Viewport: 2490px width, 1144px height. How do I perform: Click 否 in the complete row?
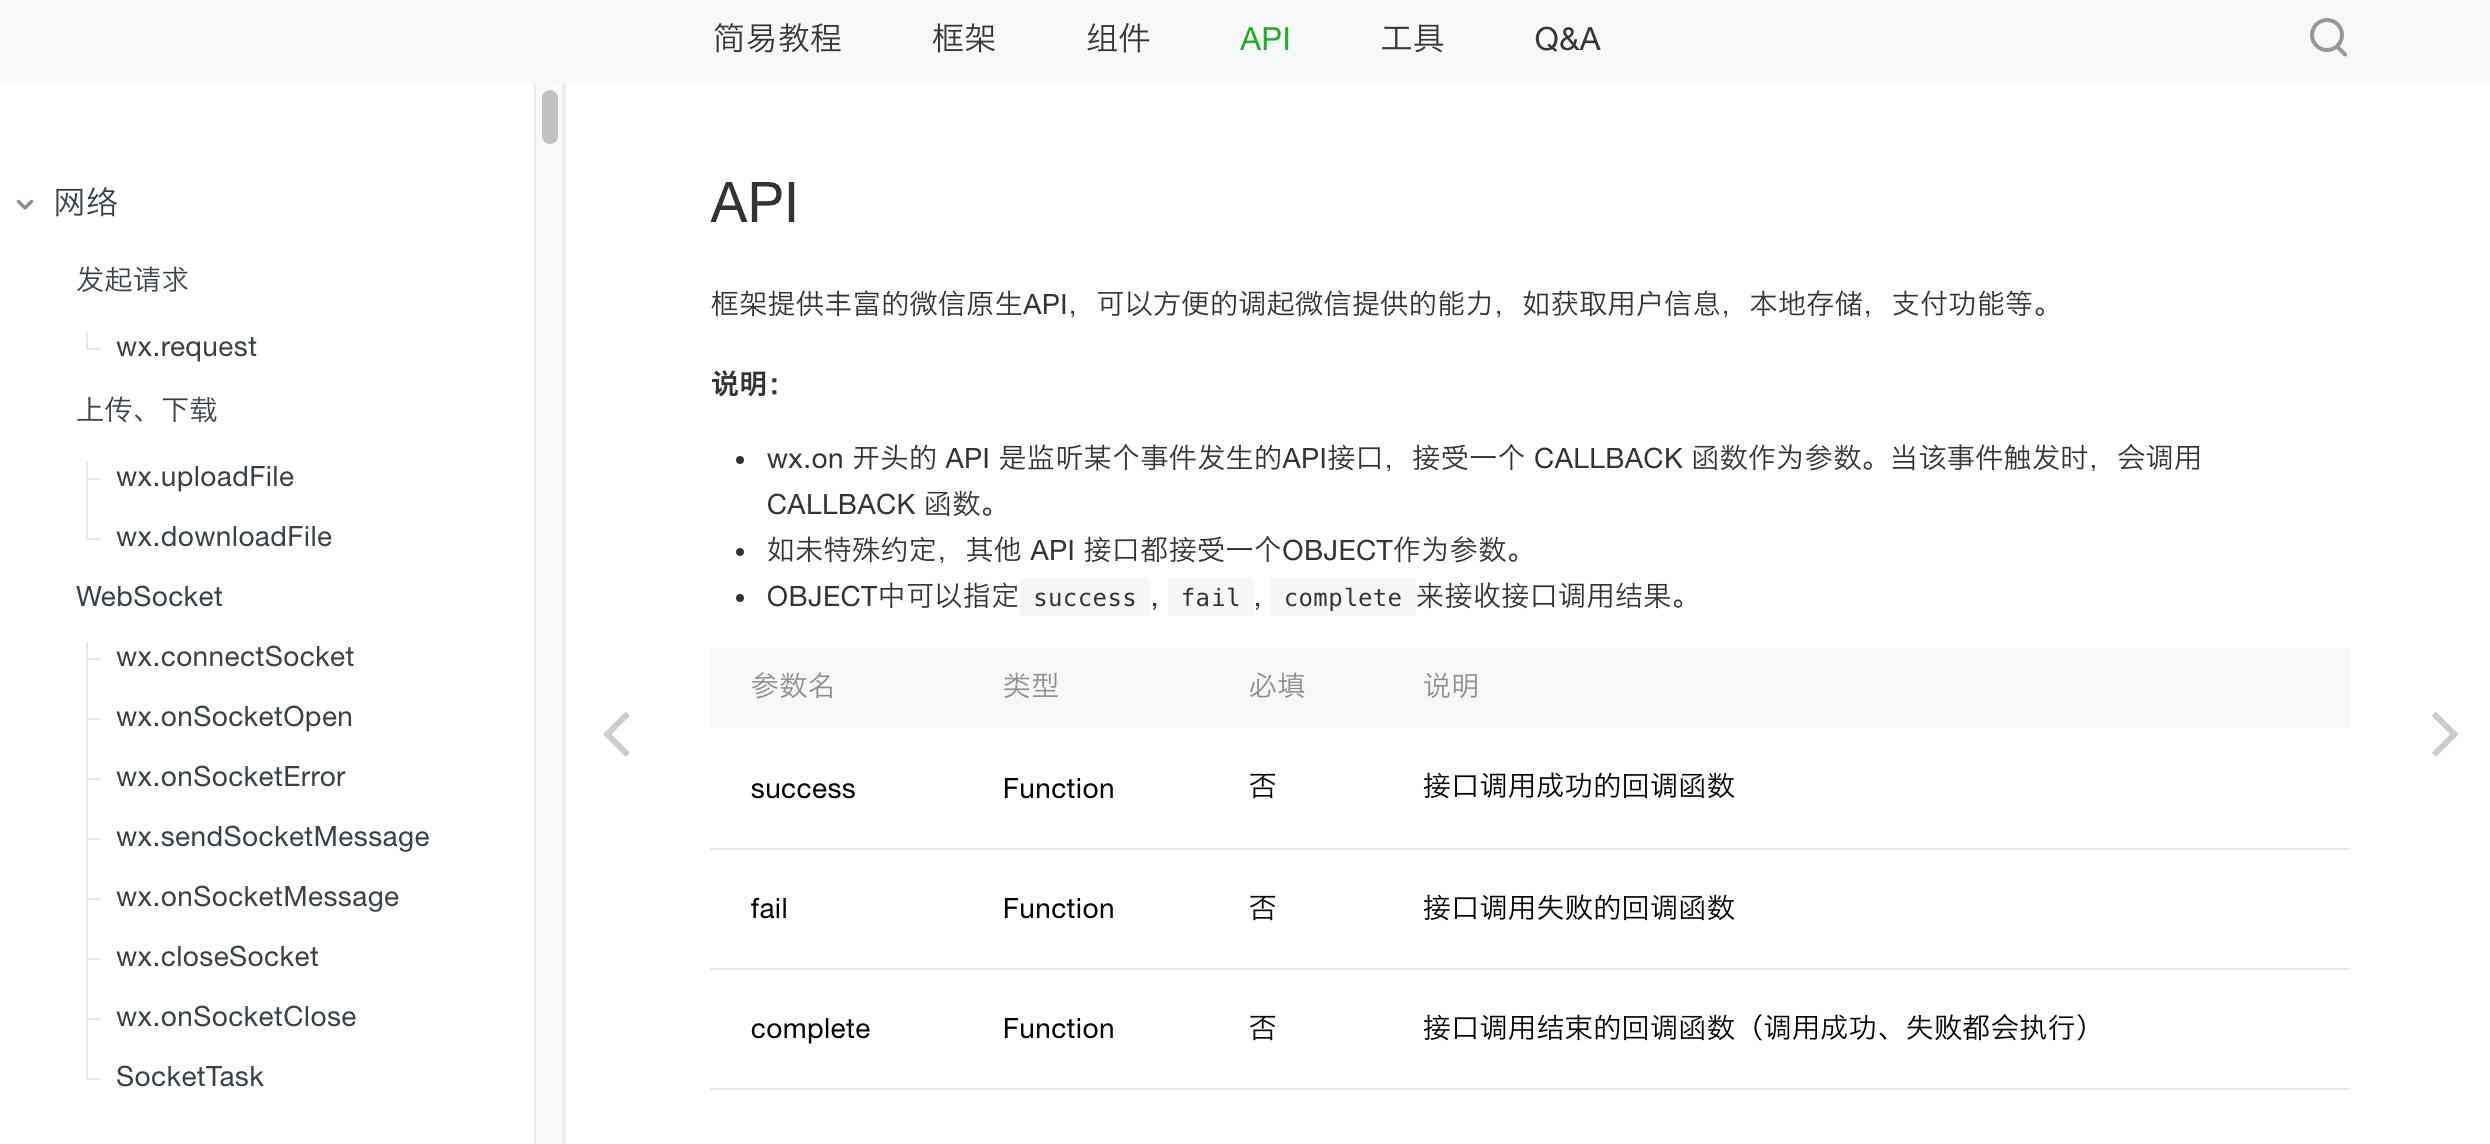1262,1027
